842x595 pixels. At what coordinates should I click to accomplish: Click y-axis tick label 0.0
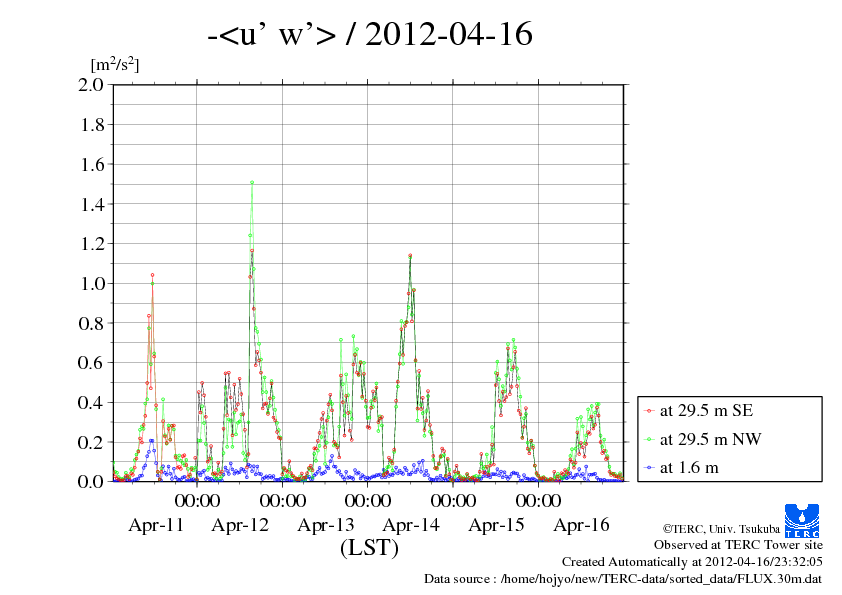pos(91,481)
